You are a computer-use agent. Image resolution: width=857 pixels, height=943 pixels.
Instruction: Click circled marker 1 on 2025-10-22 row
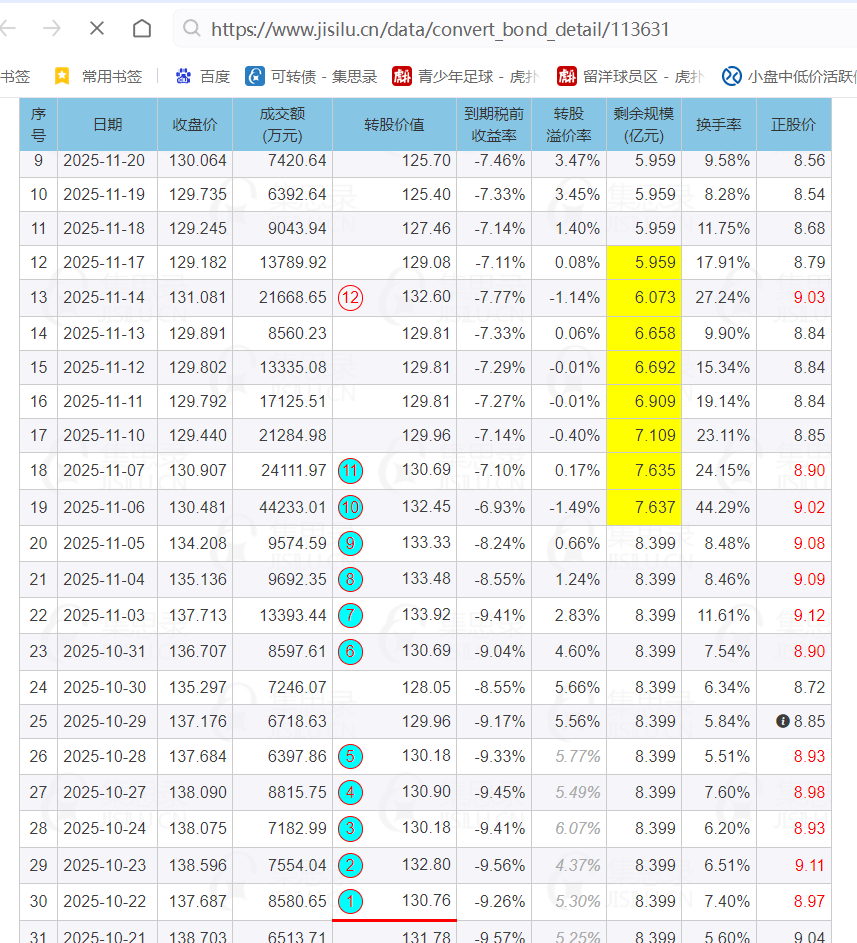350,901
